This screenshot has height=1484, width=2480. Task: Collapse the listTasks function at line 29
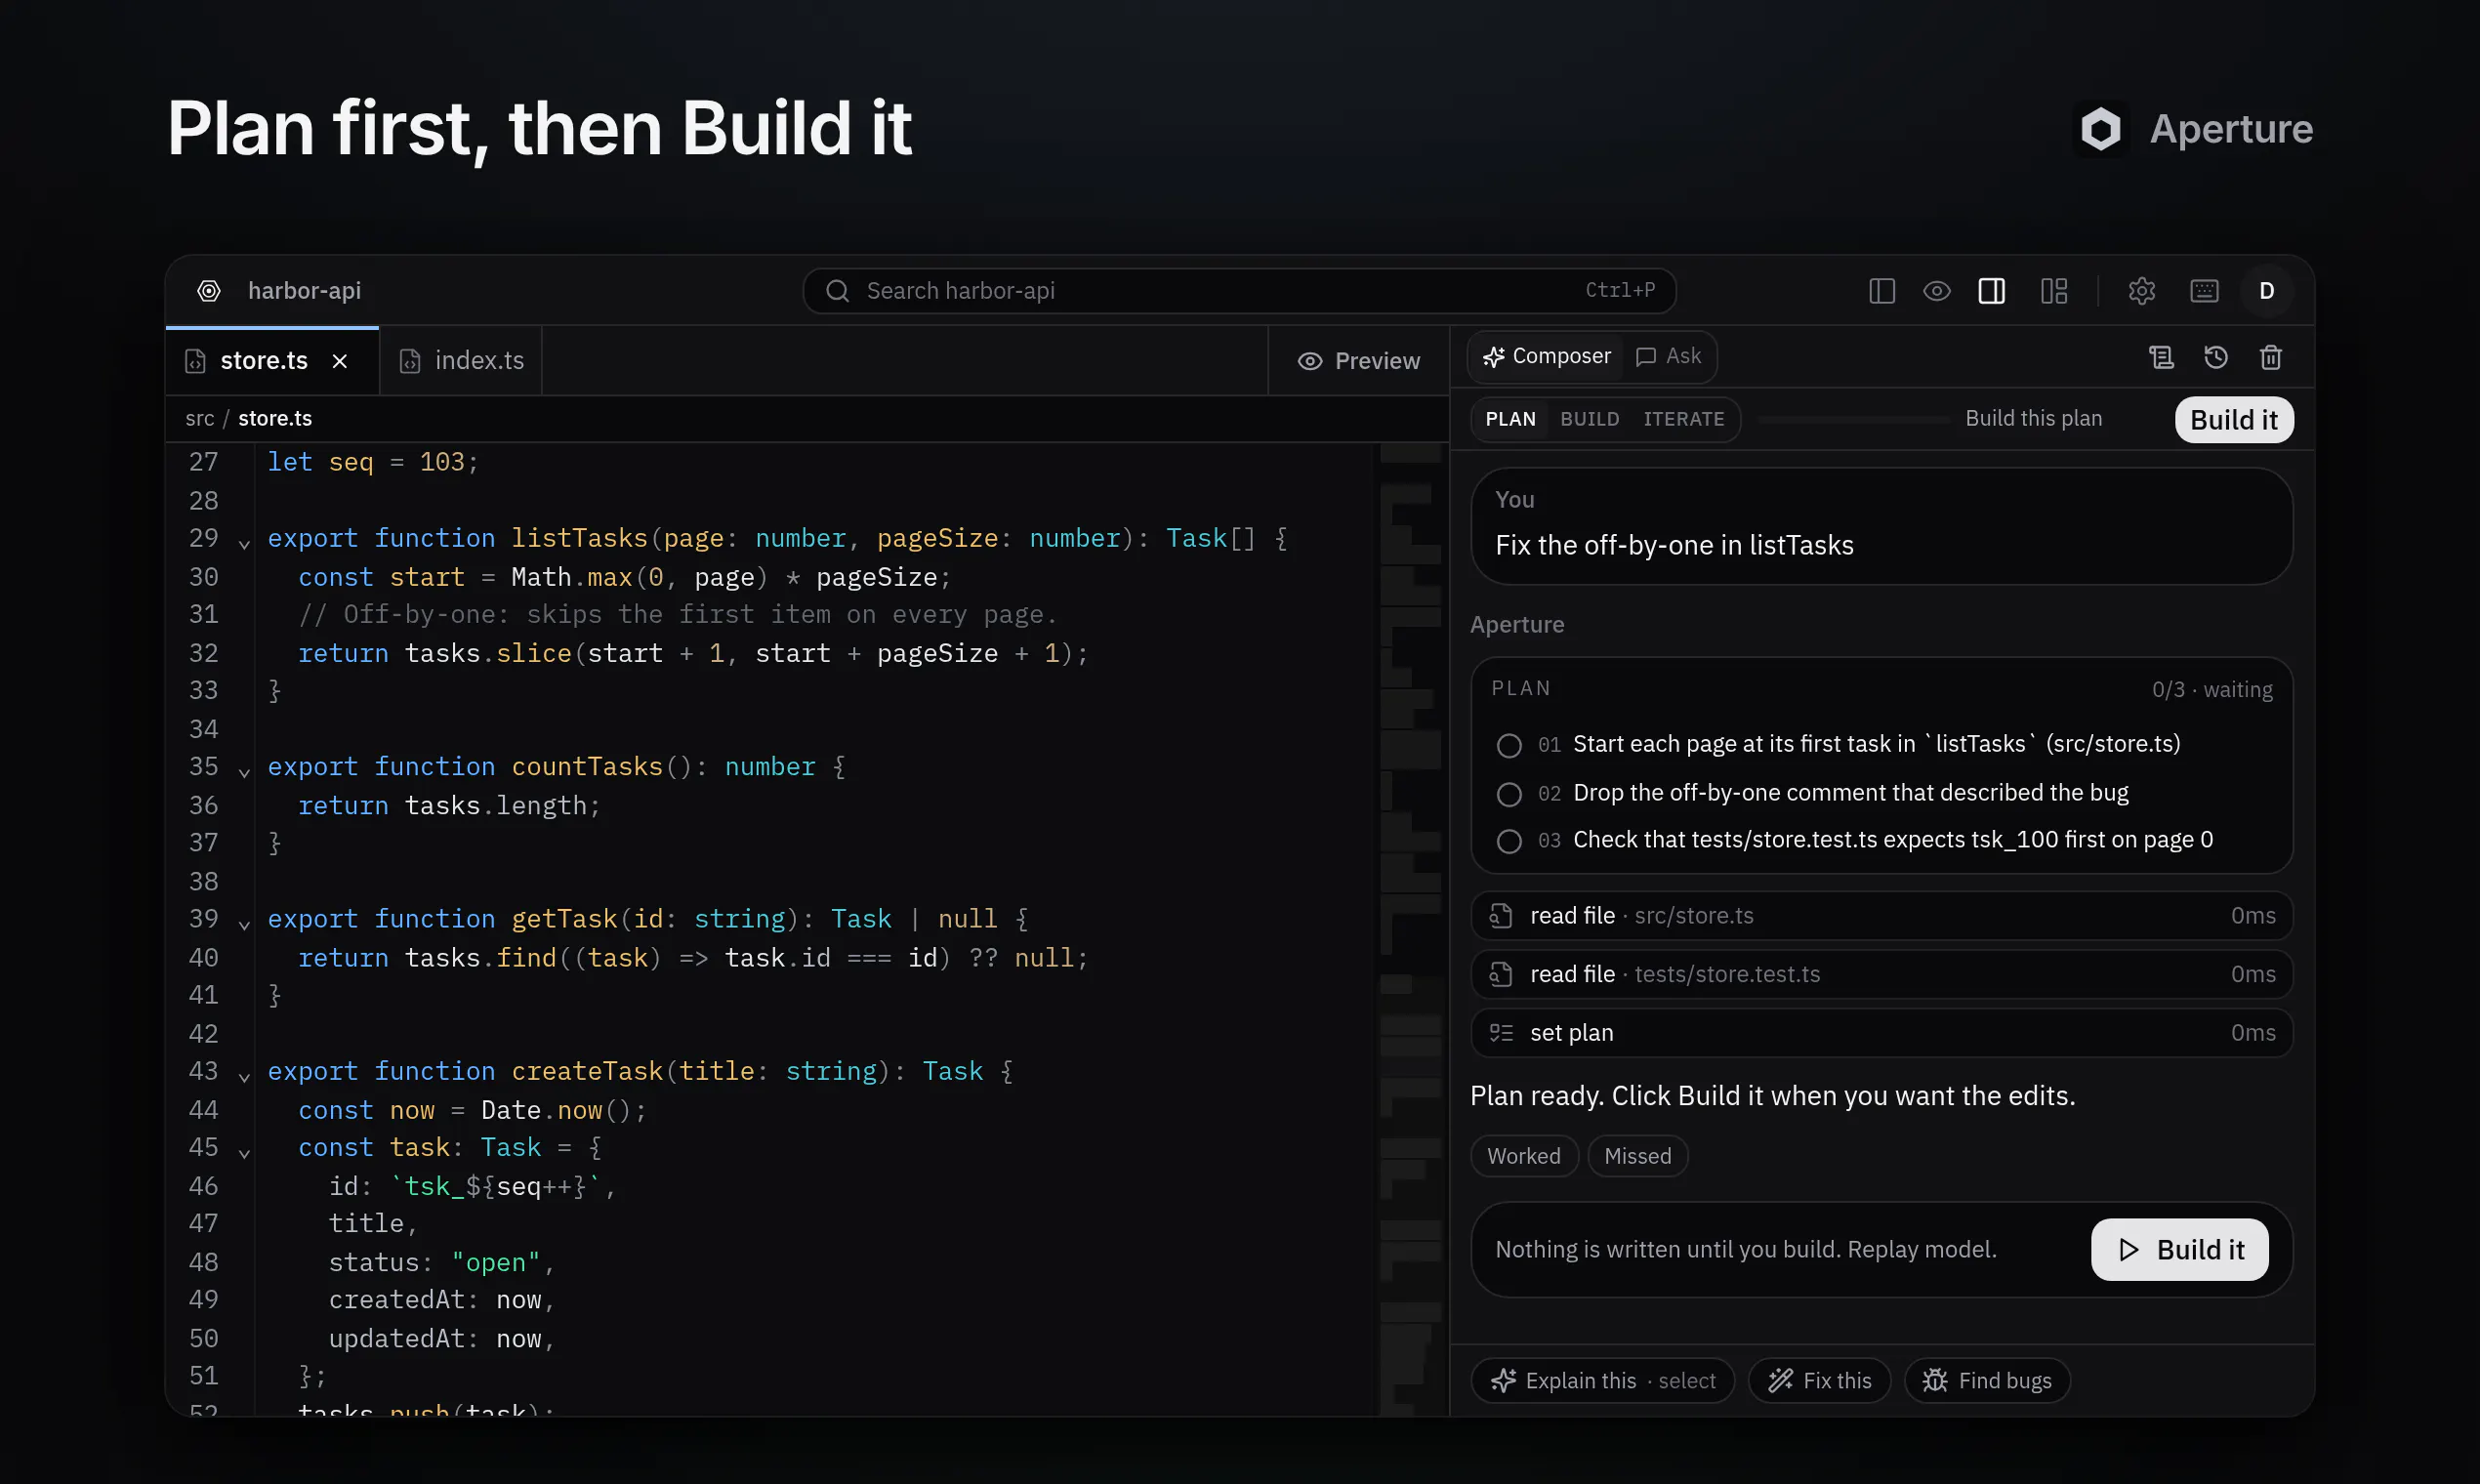click(x=244, y=544)
